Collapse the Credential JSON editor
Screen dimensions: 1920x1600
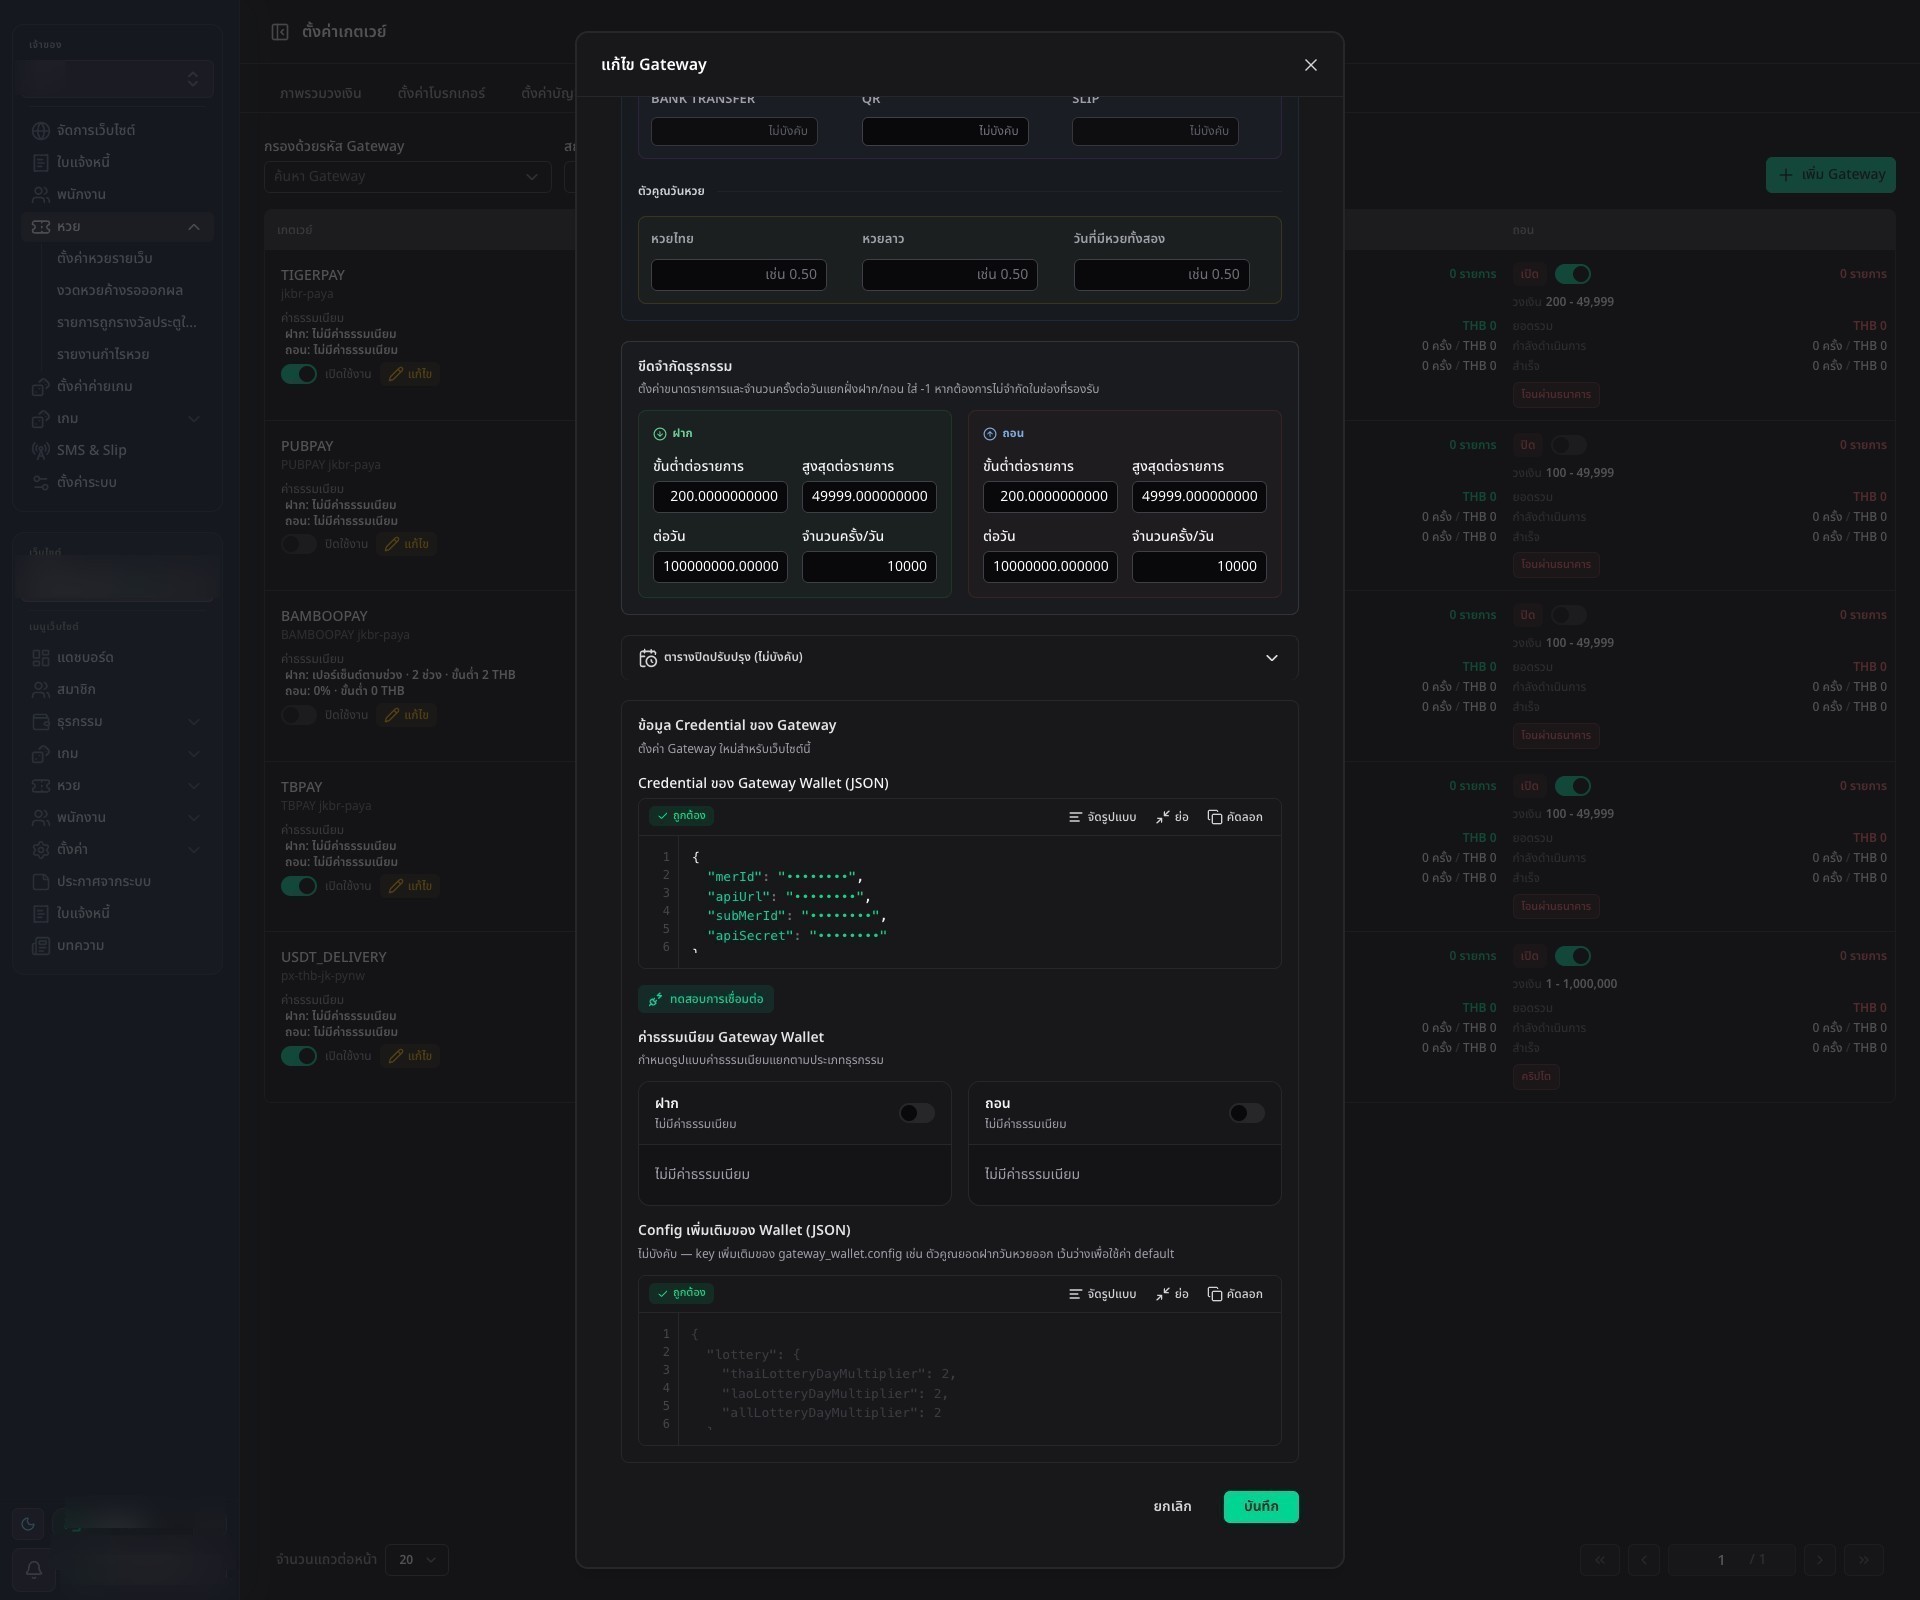tap(1172, 817)
